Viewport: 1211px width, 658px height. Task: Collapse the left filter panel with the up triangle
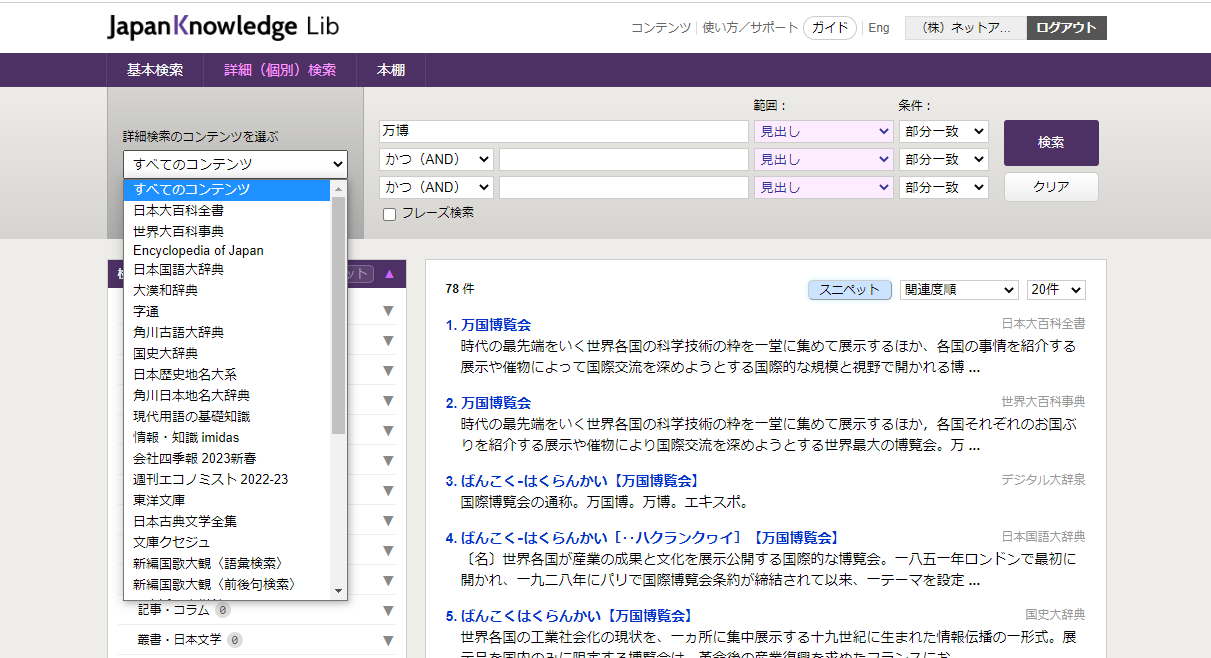click(x=389, y=274)
